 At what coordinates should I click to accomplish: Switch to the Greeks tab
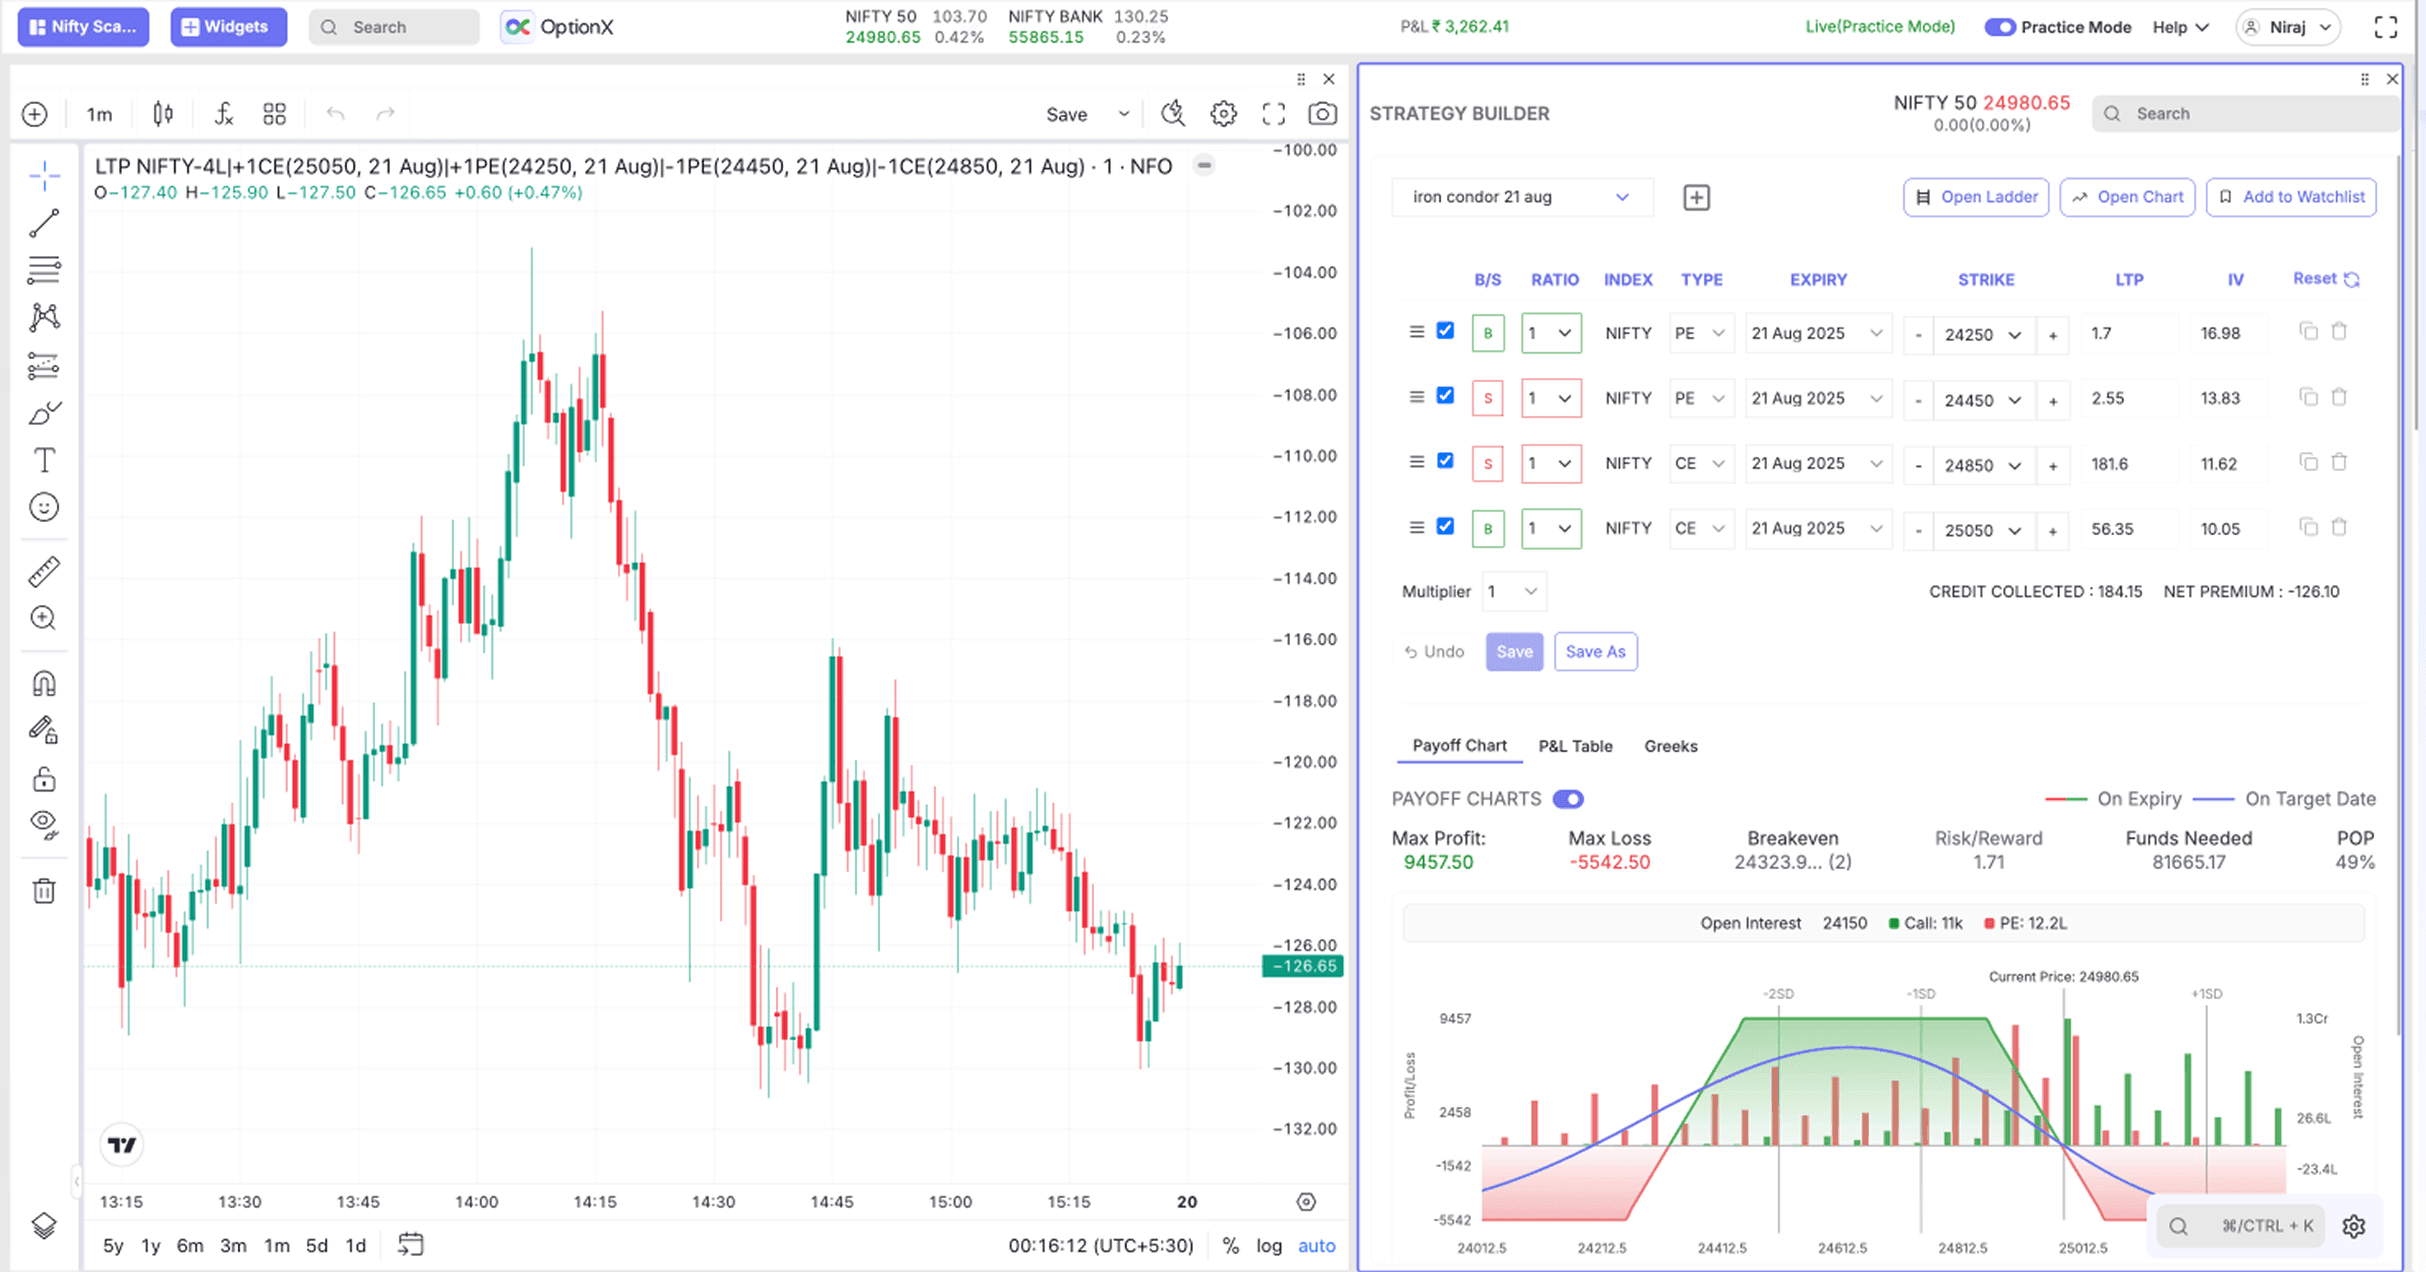pos(1670,746)
